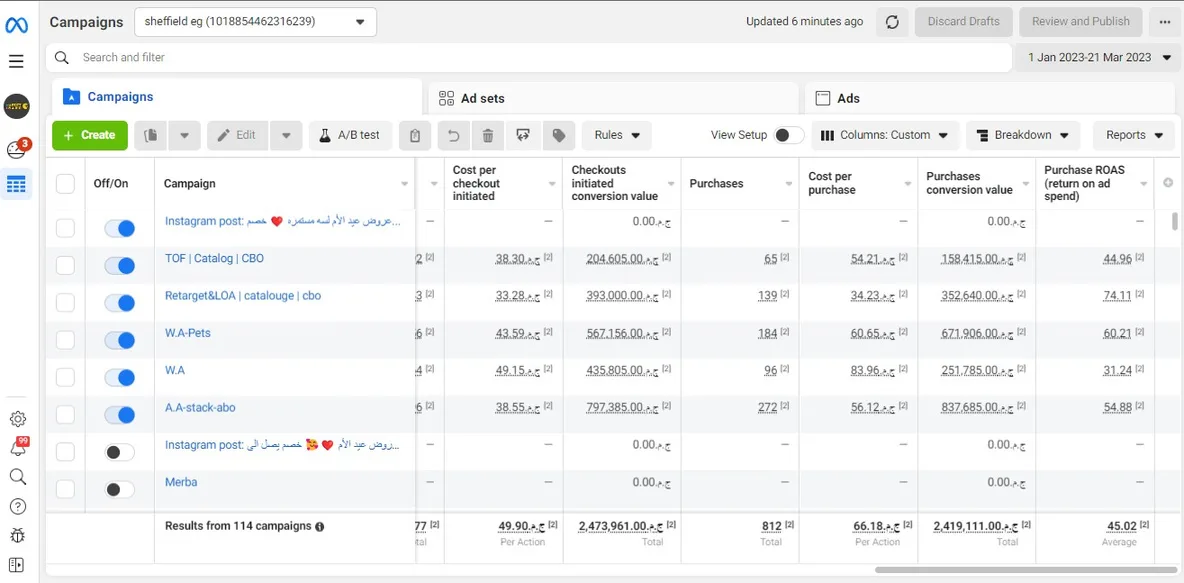This screenshot has width=1184, height=583.
Task: Turn off the A.A-stack-abo campaign toggle
Action: (x=119, y=415)
